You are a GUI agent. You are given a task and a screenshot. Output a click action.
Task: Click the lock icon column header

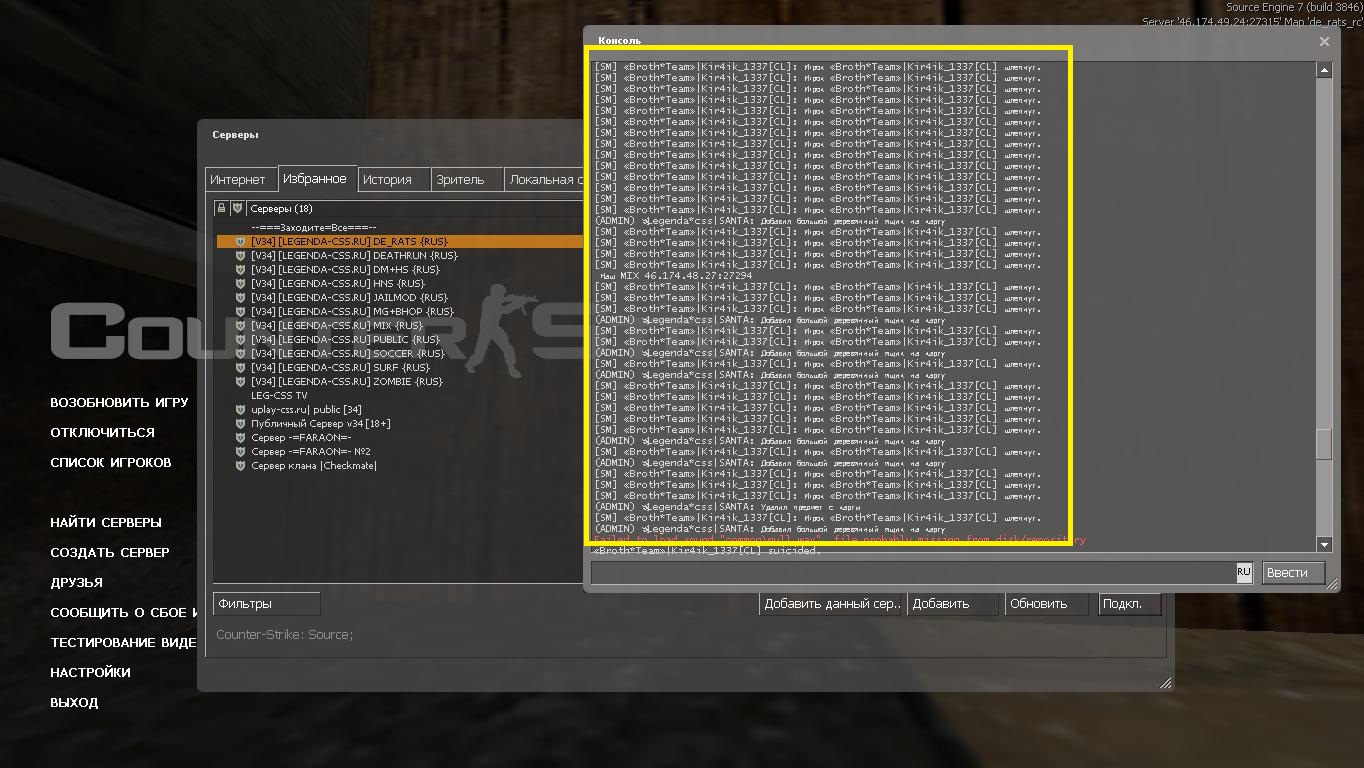[x=222, y=208]
